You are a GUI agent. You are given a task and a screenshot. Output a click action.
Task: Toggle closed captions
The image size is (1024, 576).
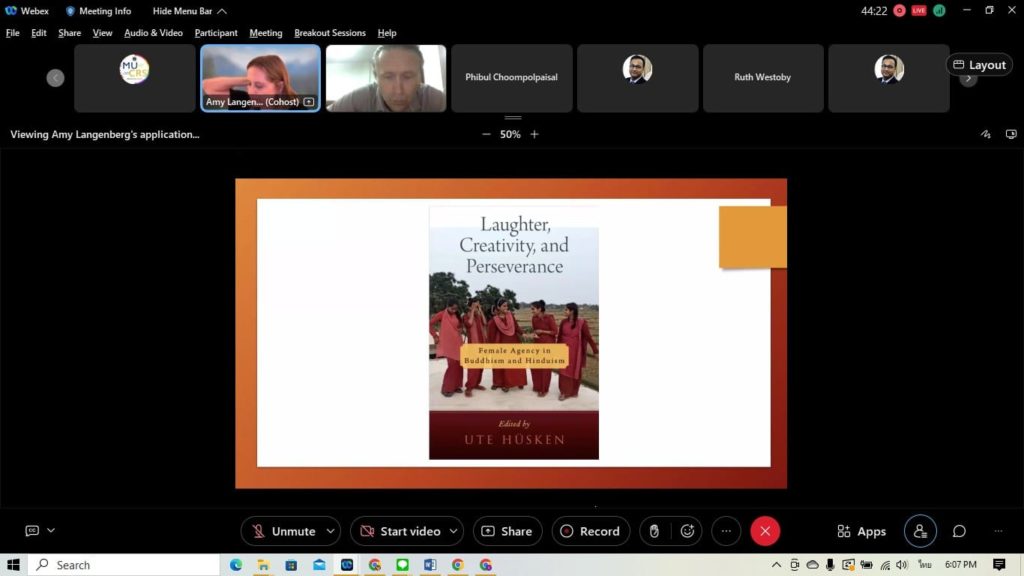tap(32, 531)
